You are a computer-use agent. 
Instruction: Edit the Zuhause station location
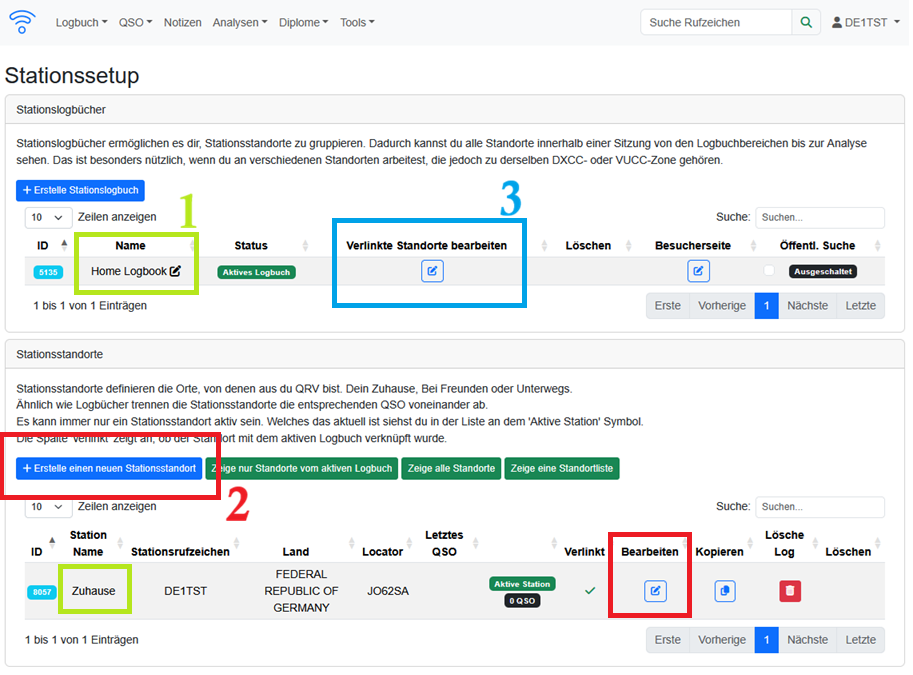tap(655, 591)
